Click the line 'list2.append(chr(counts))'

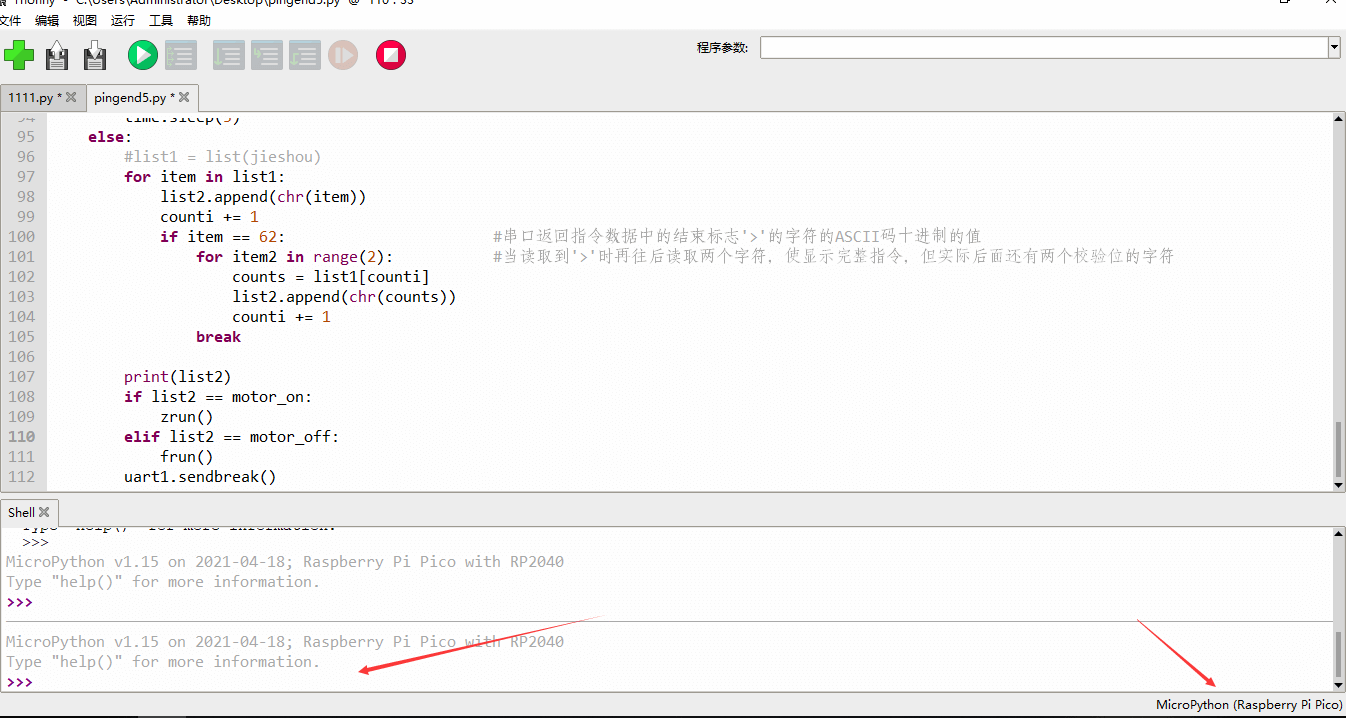point(344,296)
